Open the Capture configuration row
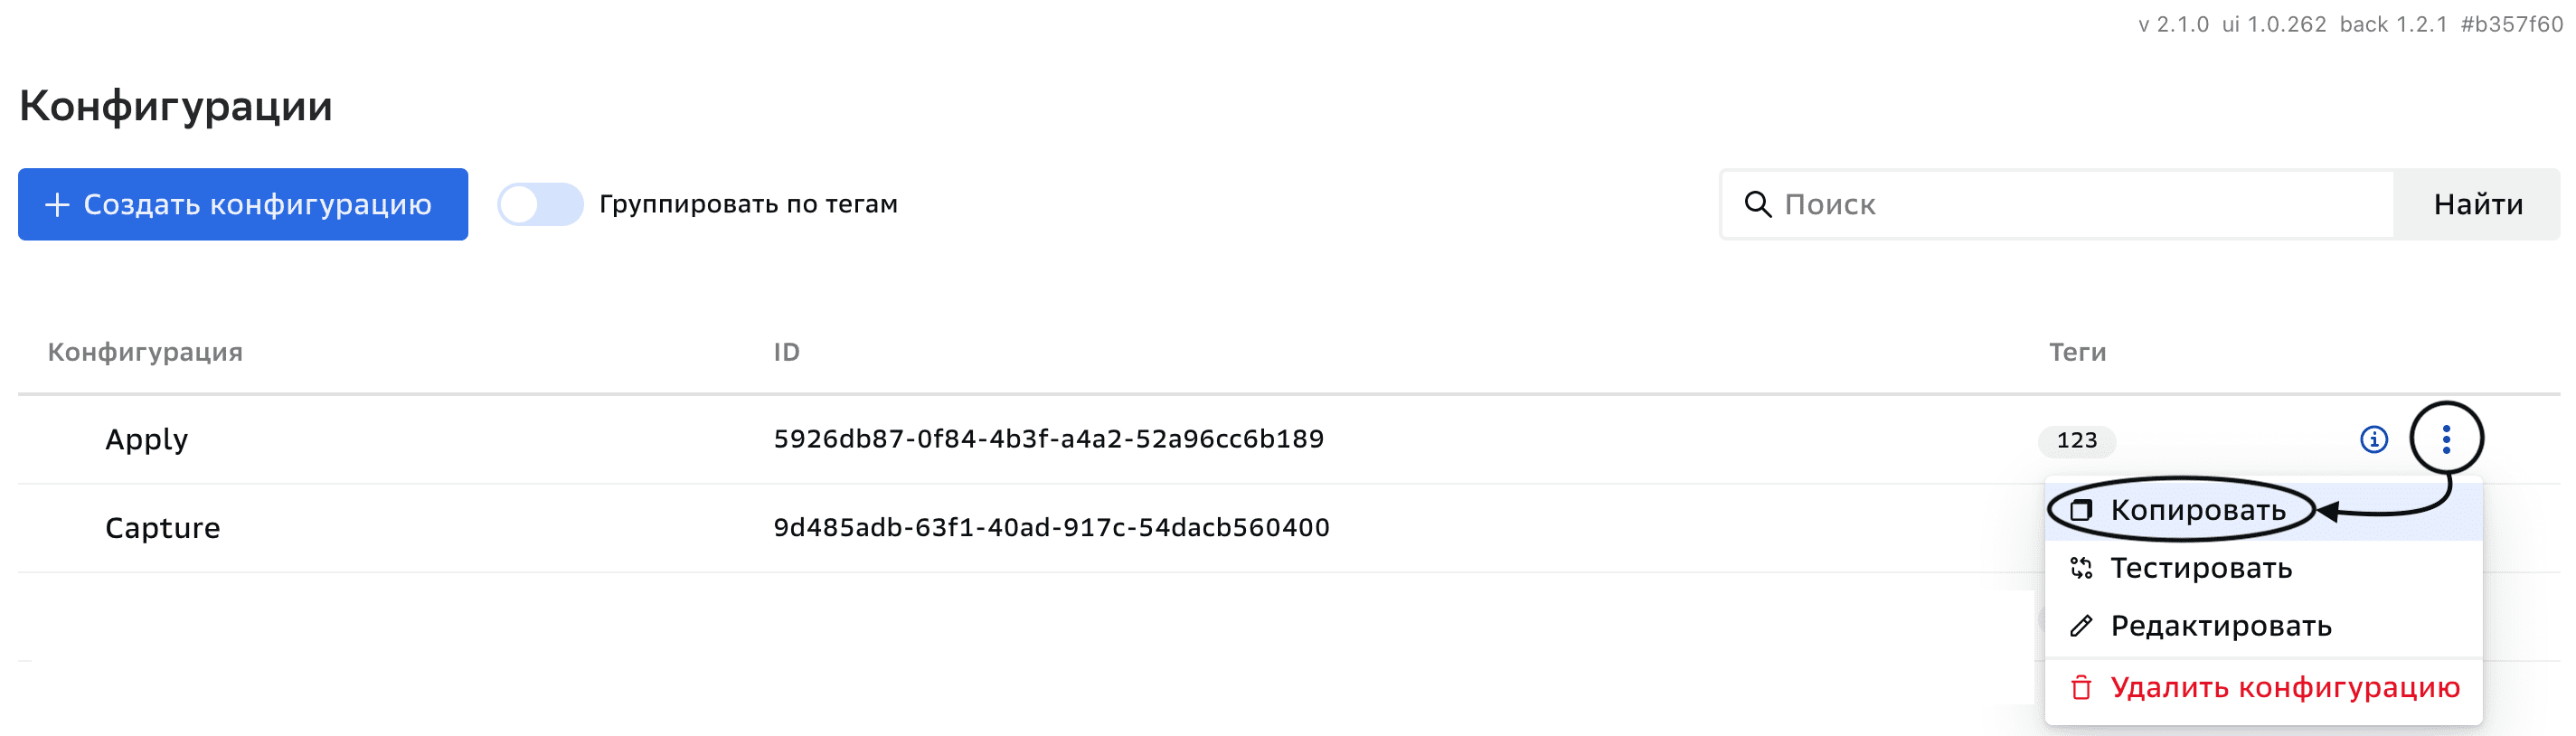 point(163,527)
